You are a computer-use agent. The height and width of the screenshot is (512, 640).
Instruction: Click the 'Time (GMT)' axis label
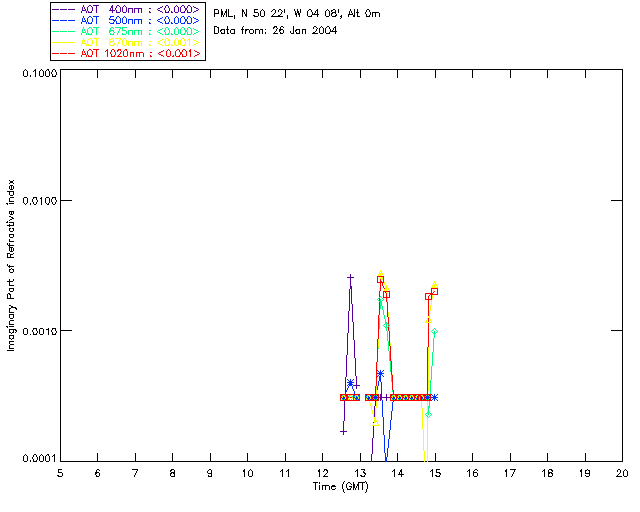pos(340,487)
